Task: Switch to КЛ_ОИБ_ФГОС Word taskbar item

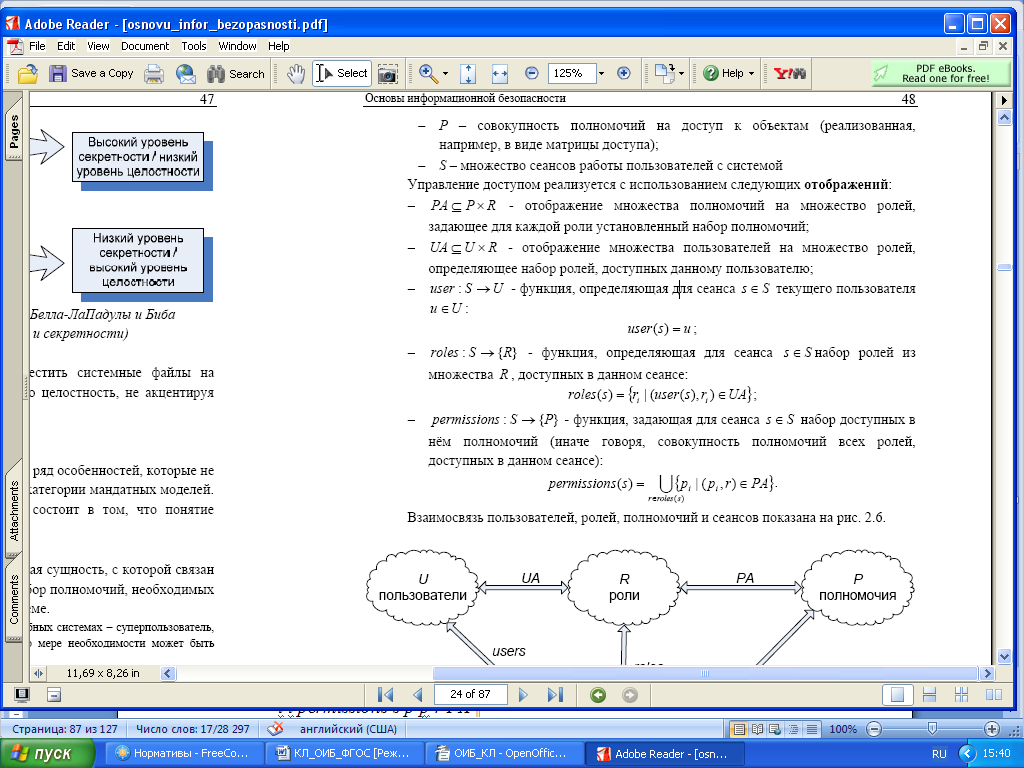Action: click(x=344, y=754)
